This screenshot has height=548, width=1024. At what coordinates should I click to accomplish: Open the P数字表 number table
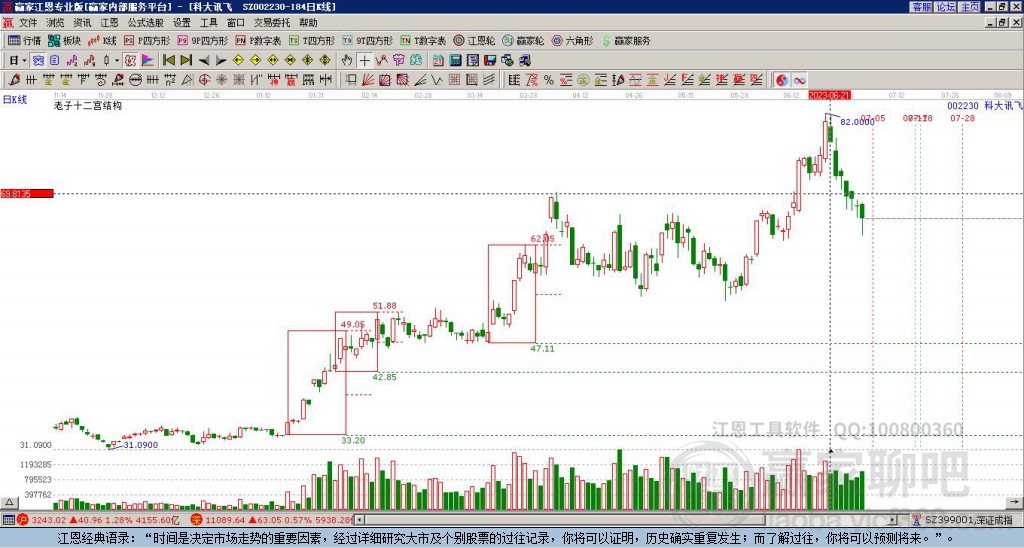(259, 40)
